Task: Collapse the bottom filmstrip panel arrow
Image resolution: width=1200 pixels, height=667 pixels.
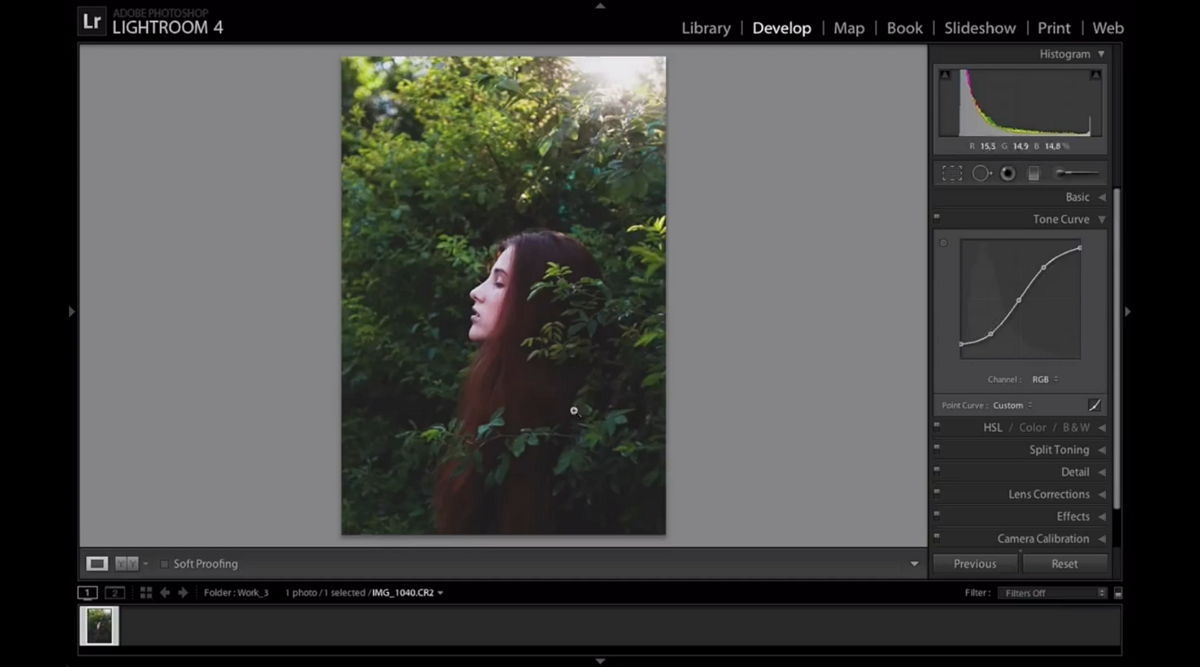Action: tap(600, 661)
